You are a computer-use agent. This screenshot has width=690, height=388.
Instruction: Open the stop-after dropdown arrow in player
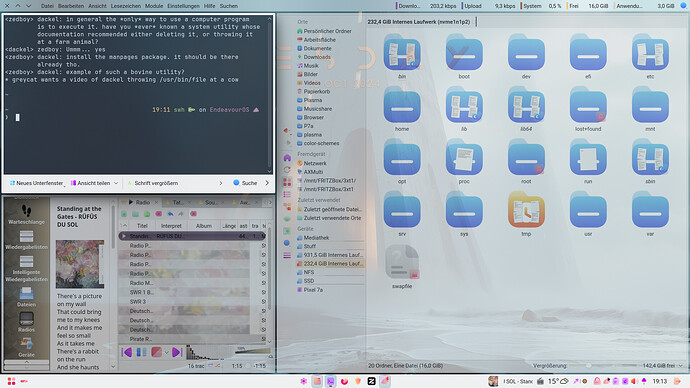[166, 352]
